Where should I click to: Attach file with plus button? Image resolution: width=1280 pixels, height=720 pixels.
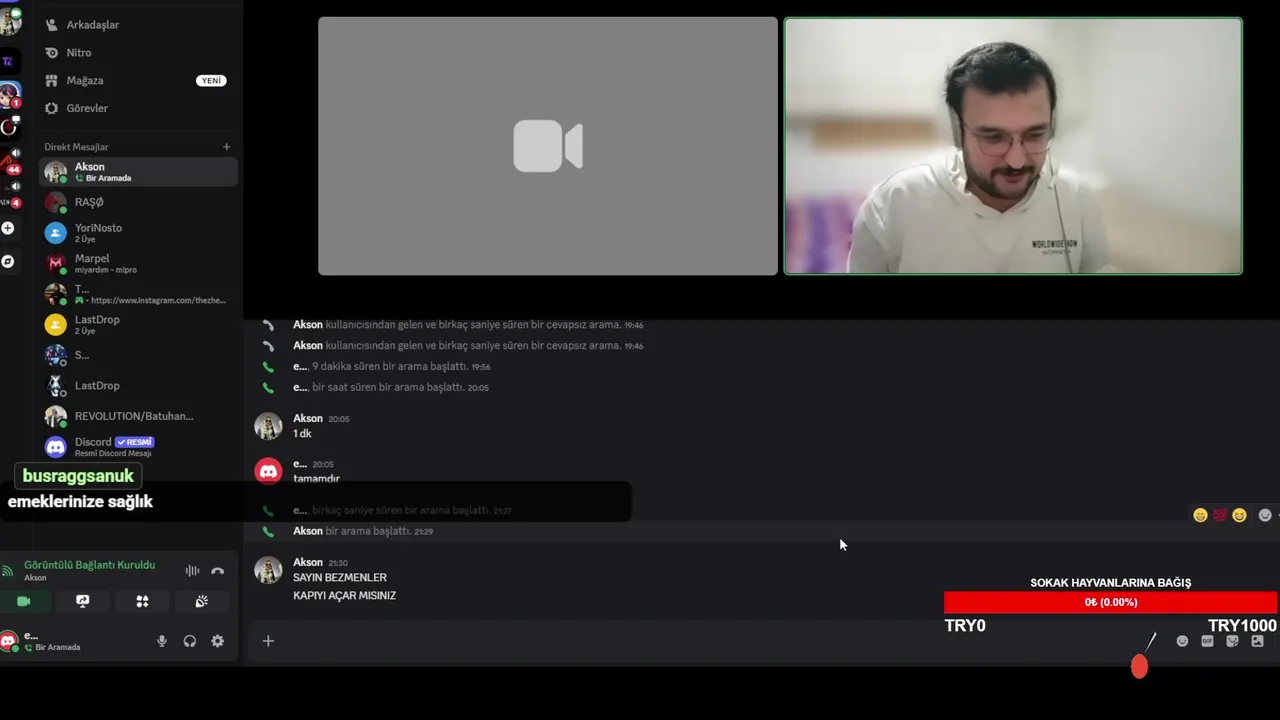pos(268,641)
